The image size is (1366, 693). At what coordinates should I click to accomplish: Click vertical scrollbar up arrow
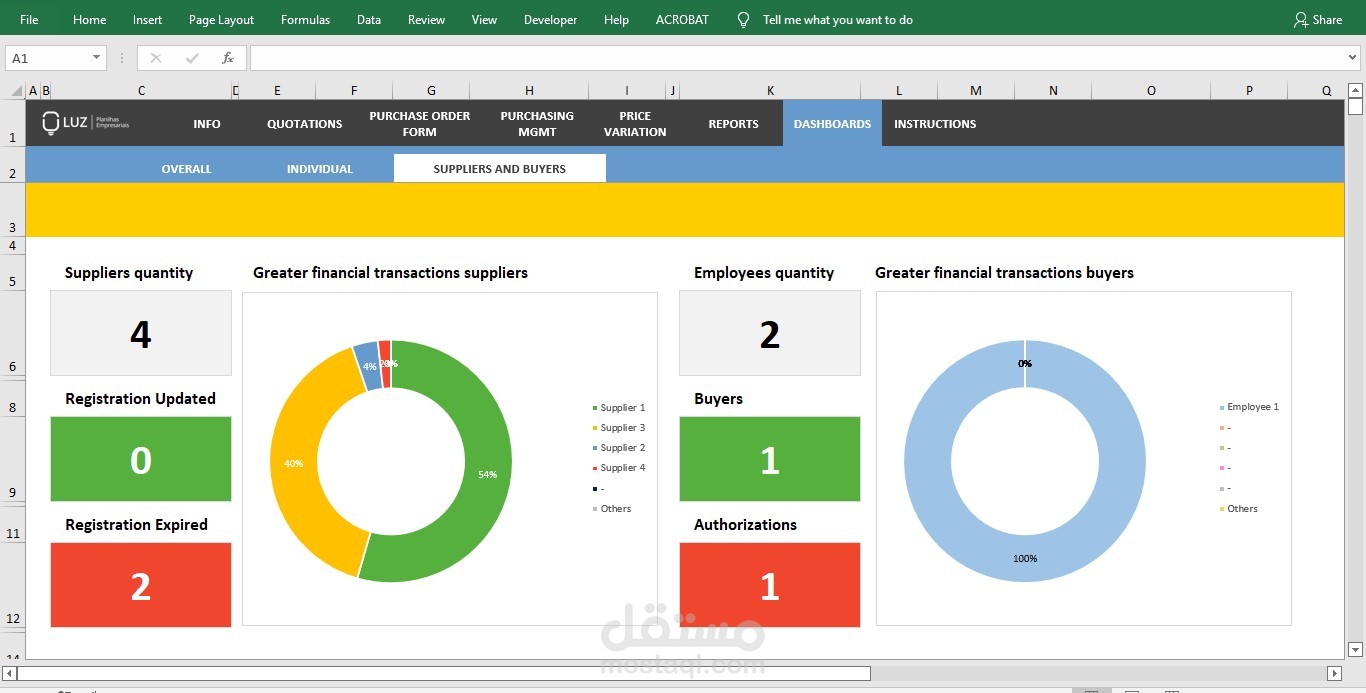click(x=1355, y=90)
